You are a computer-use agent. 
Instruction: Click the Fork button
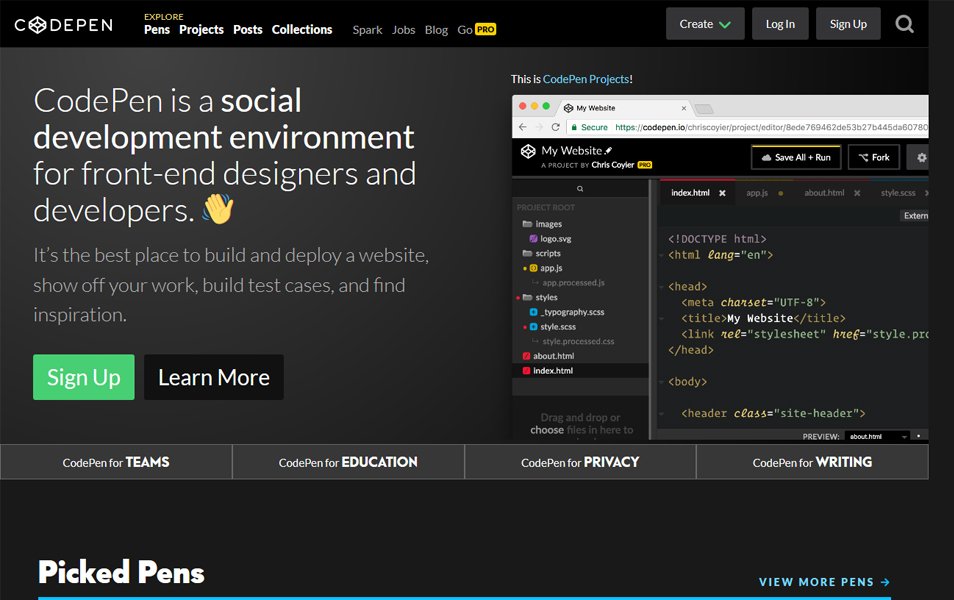click(874, 157)
